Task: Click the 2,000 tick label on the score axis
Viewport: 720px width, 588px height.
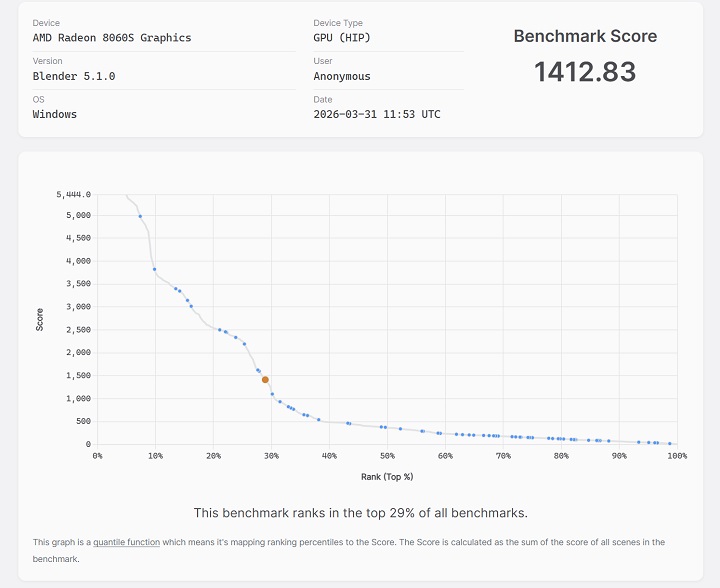Action: tap(77, 353)
